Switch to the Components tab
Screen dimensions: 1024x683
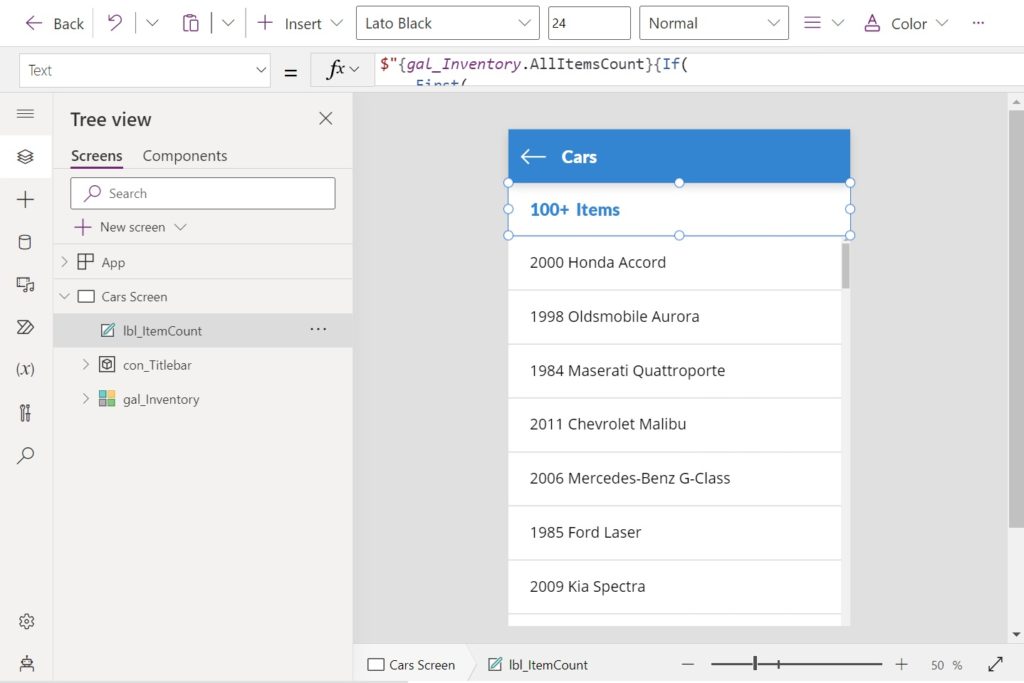(185, 156)
